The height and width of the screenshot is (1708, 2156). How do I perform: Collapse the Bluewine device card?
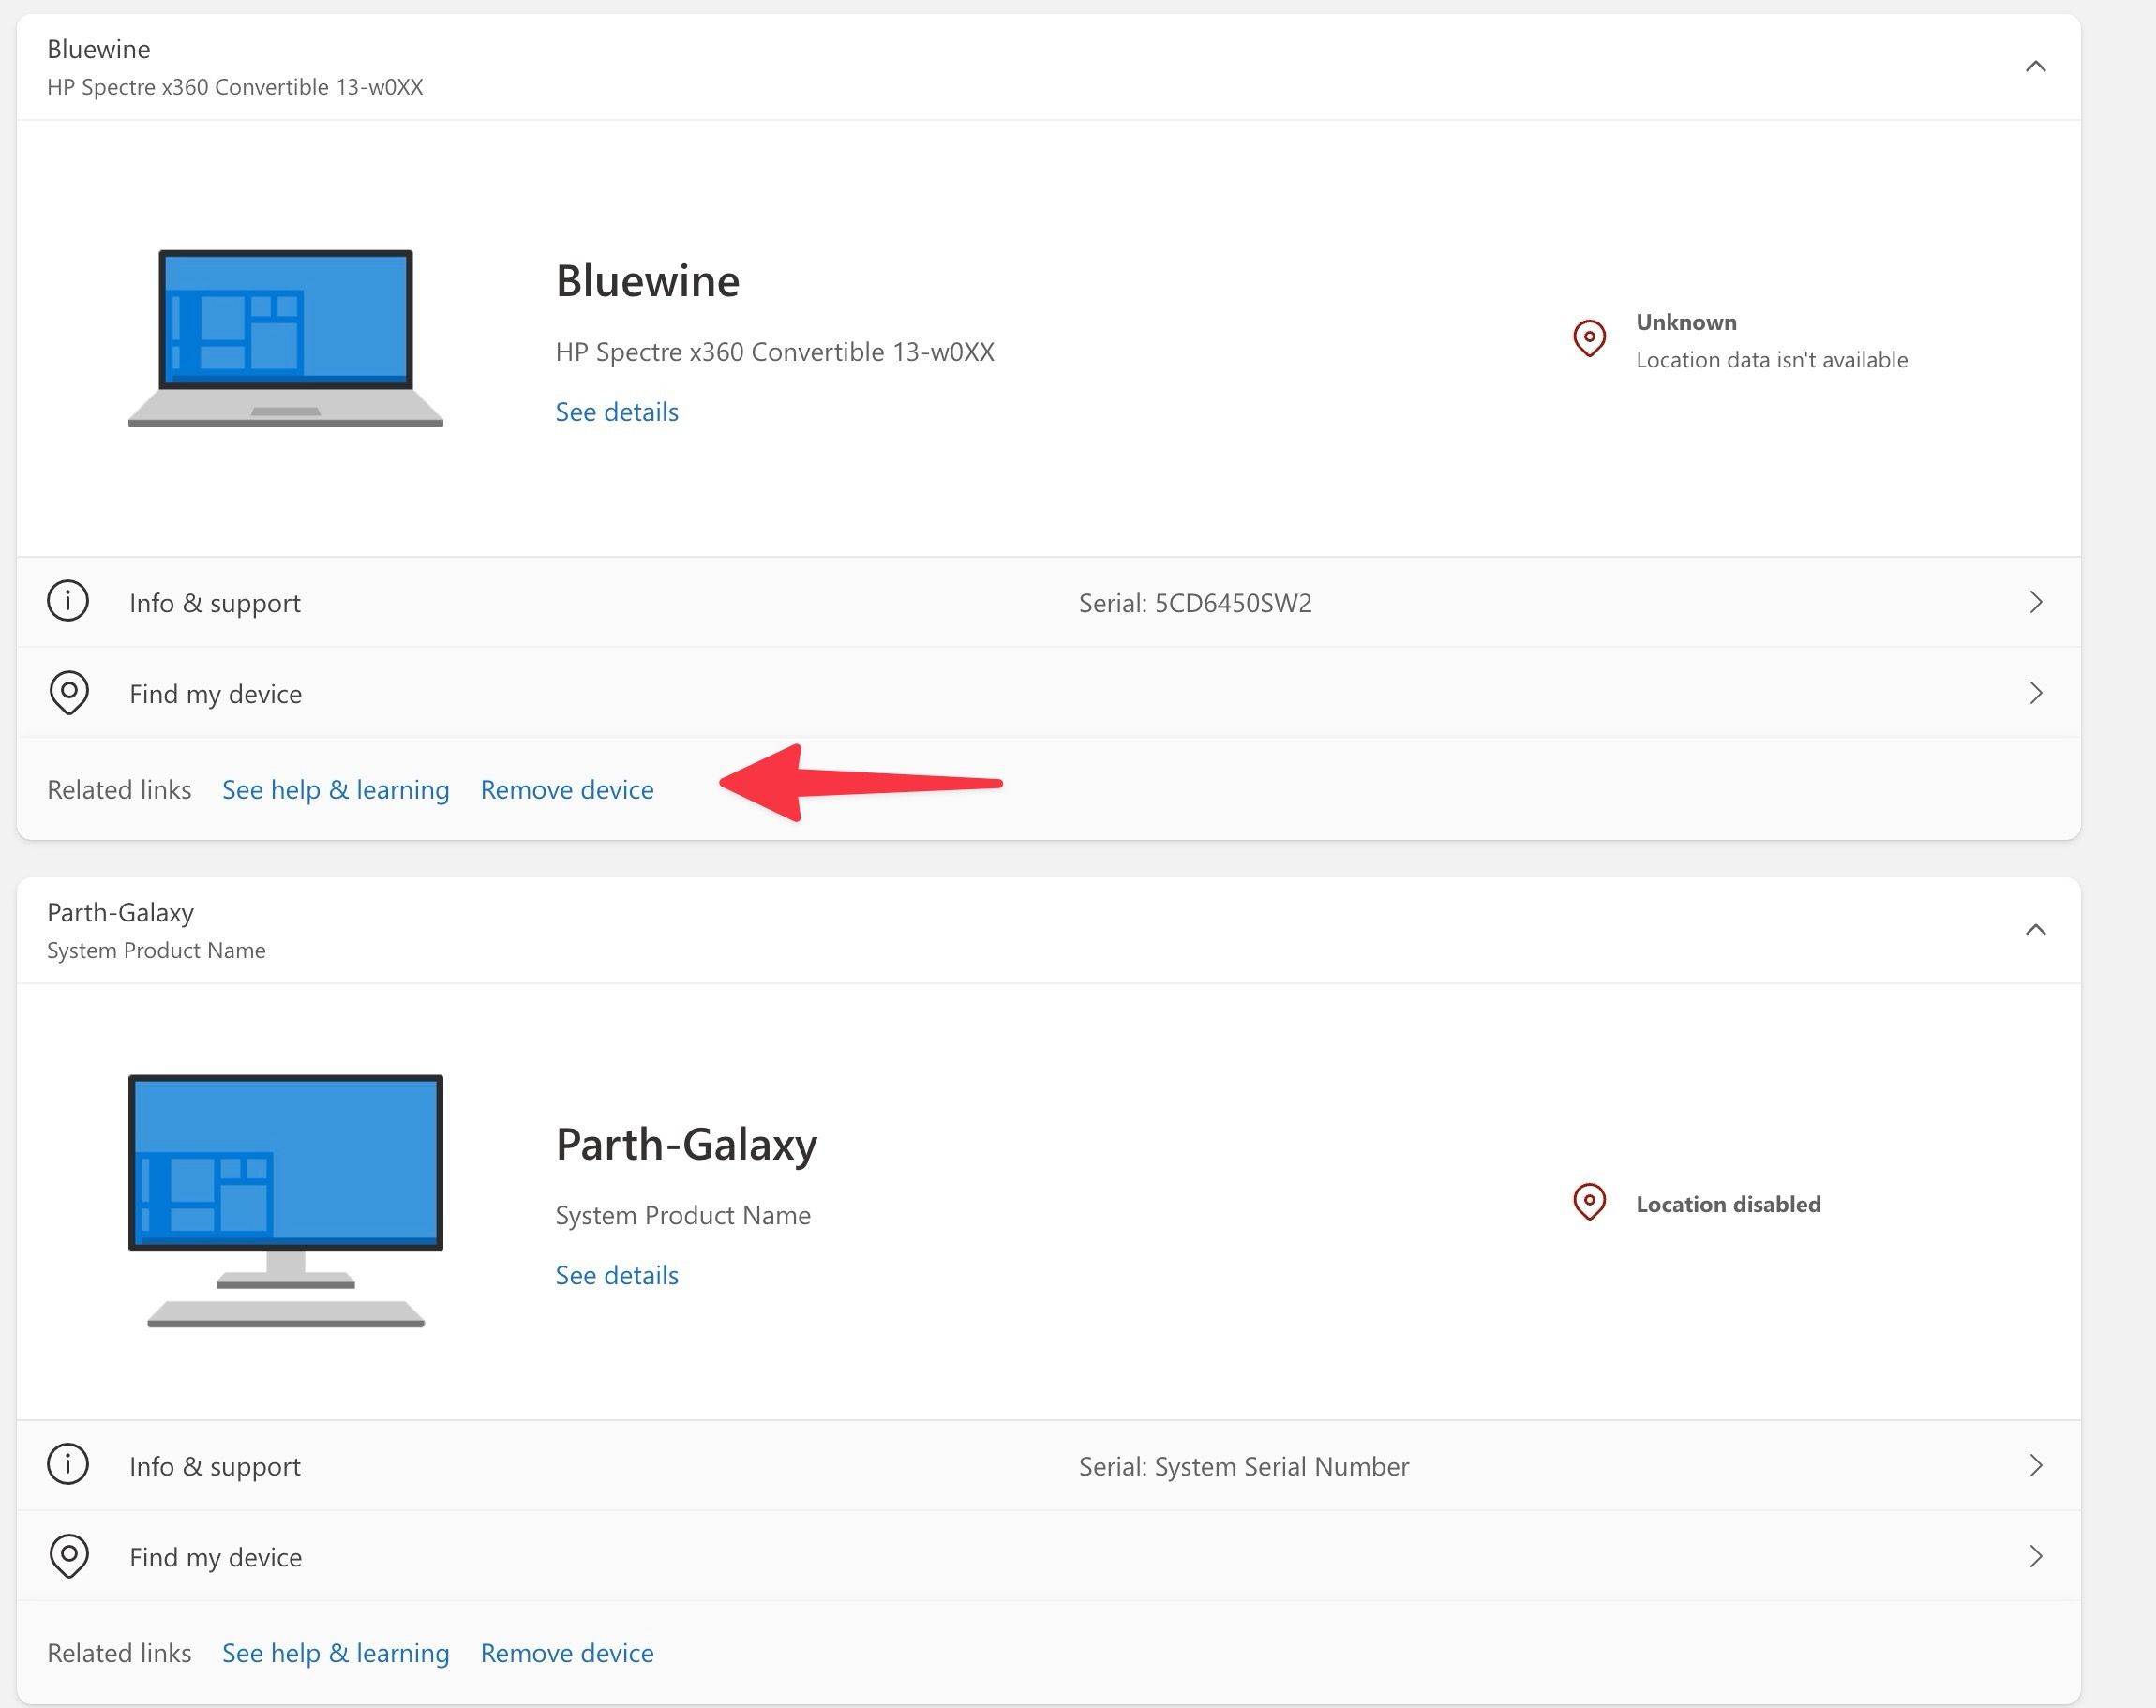click(x=2035, y=67)
